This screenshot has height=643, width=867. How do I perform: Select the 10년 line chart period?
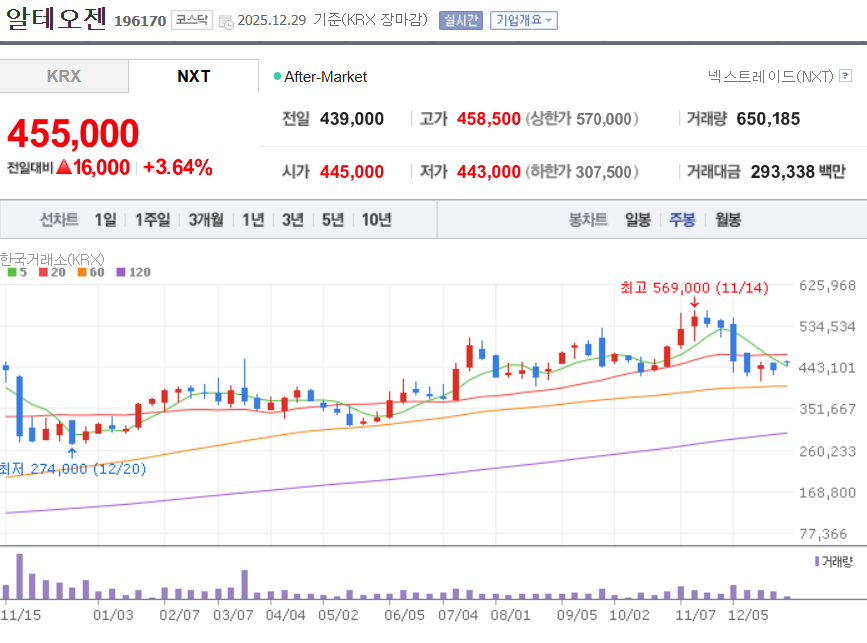[x=377, y=219]
